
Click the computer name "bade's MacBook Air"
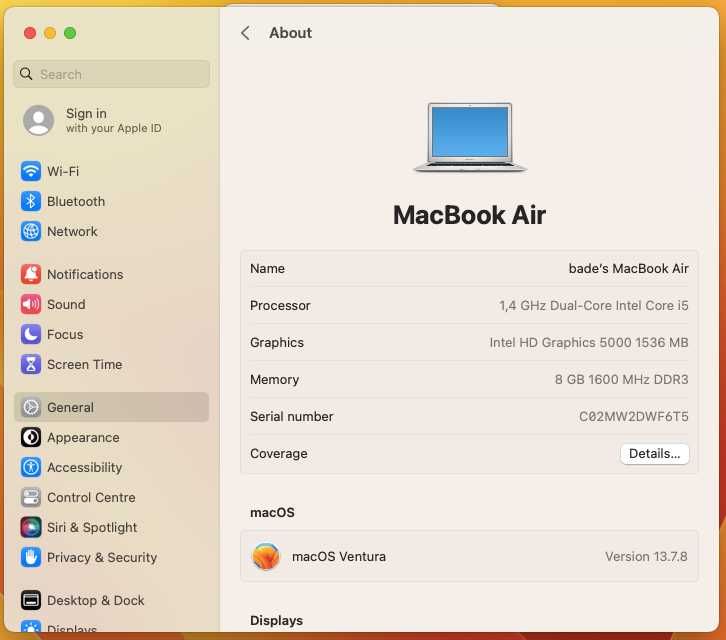[x=628, y=269]
